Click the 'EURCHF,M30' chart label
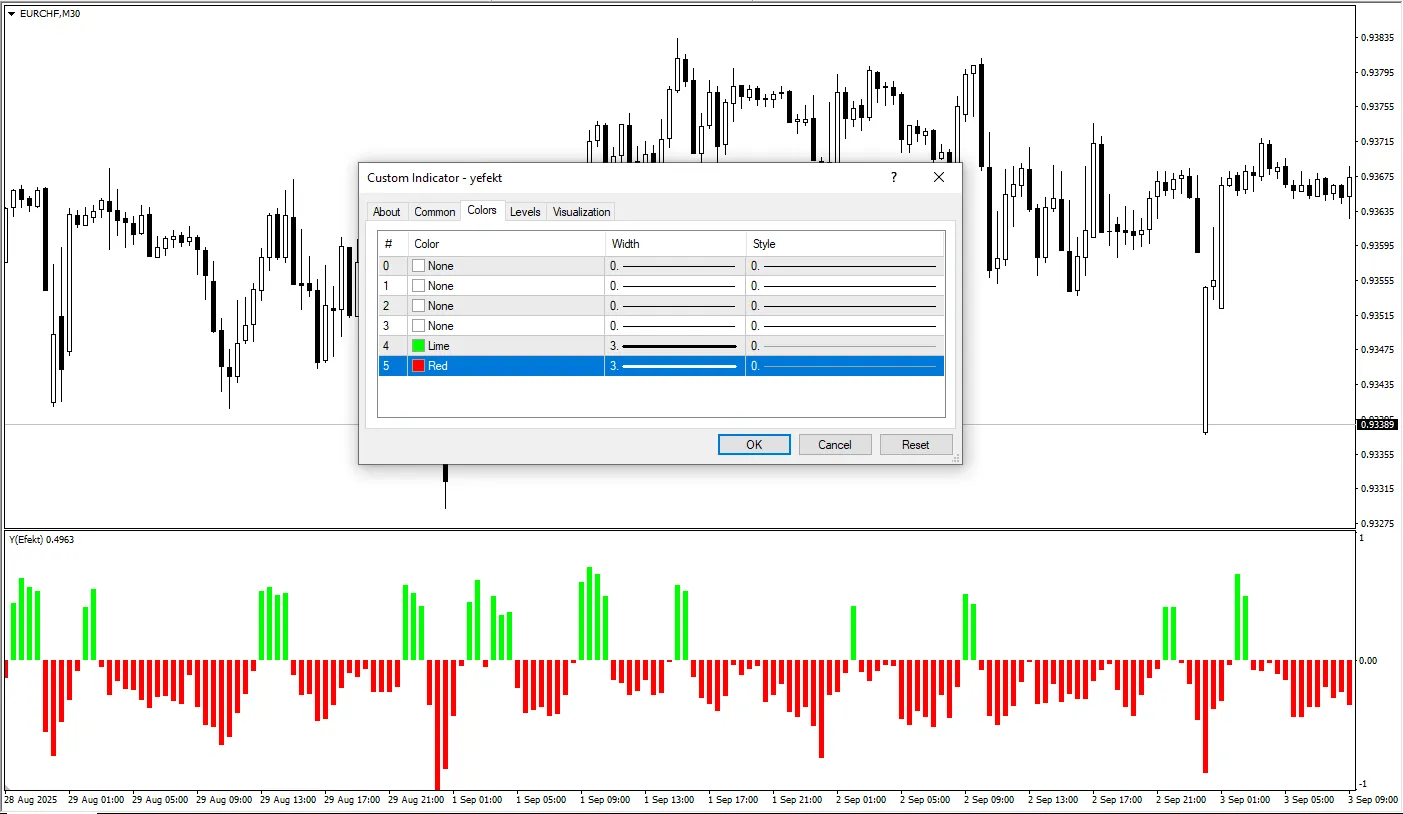This screenshot has height=814, width=1403. point(51,14)
